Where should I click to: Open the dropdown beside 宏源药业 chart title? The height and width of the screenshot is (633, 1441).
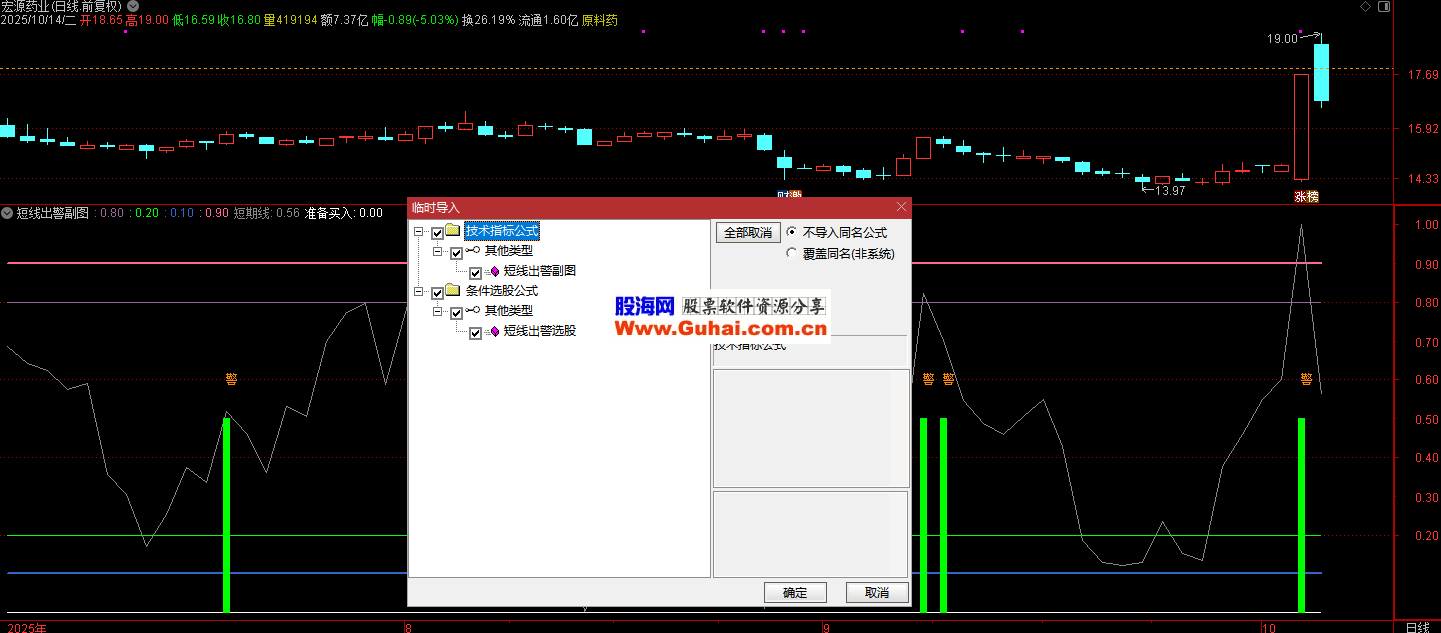pos(133,6)
